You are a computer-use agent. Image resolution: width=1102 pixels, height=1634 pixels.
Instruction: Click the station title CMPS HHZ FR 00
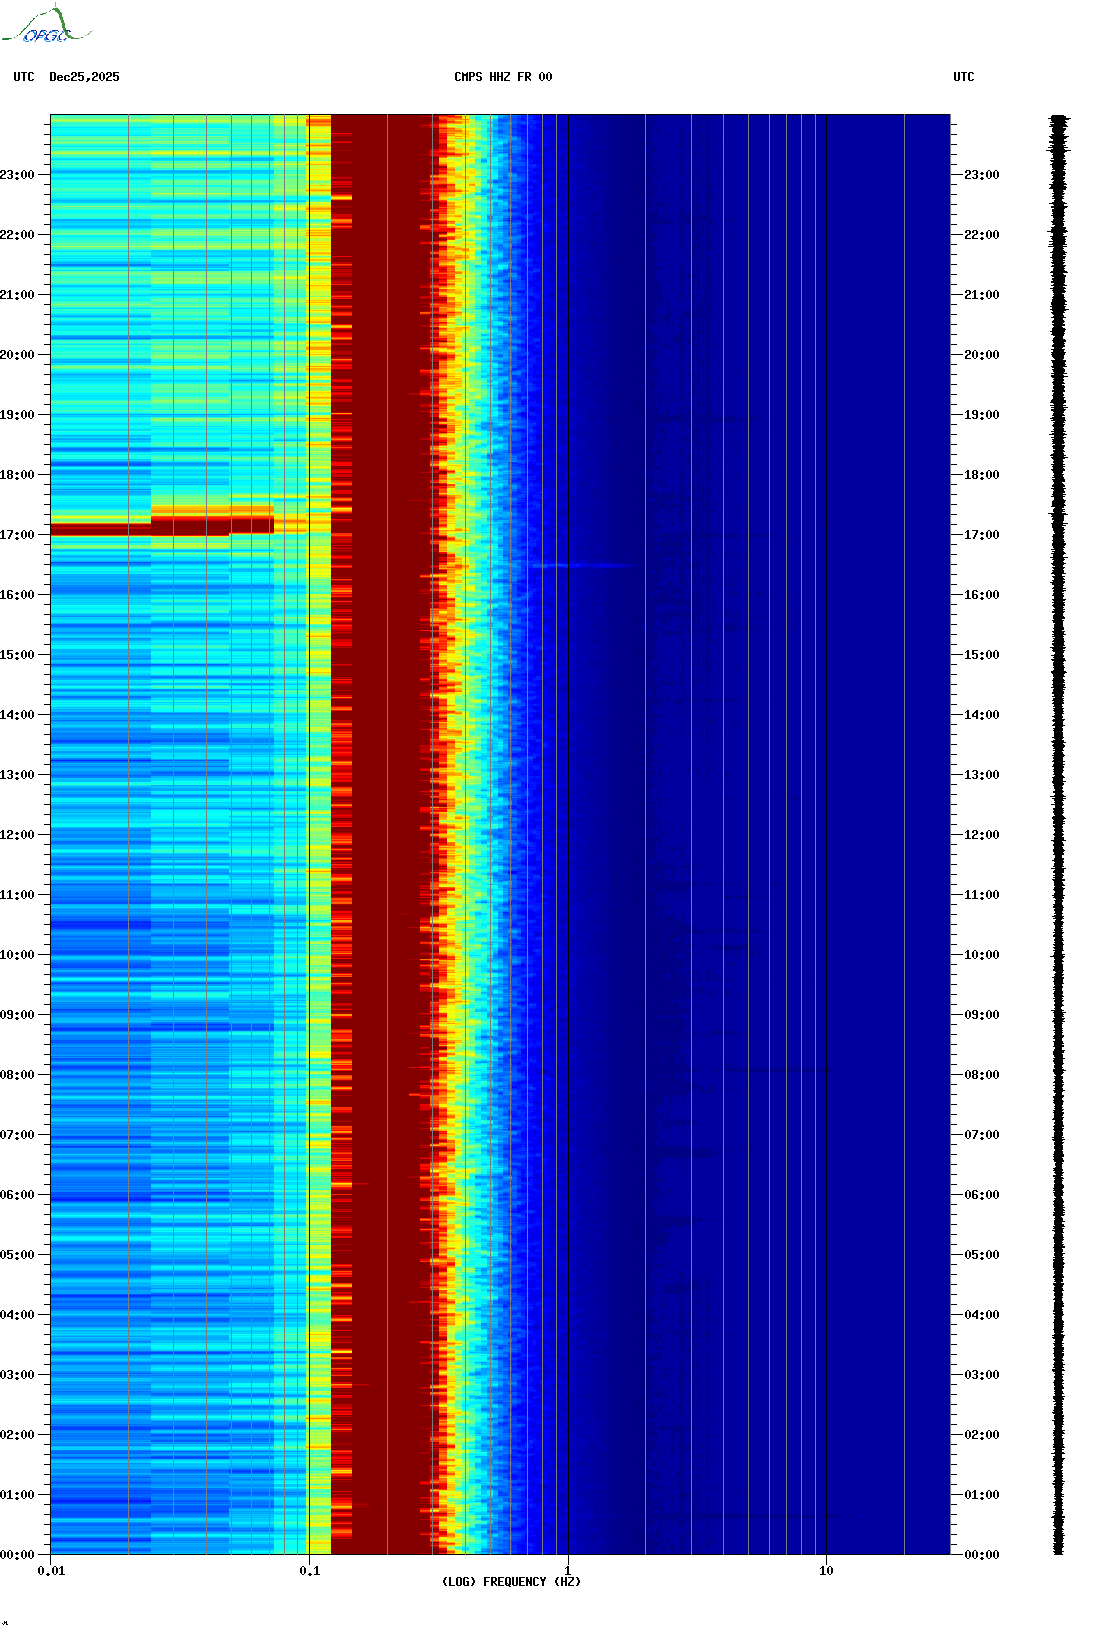point(503,77)
